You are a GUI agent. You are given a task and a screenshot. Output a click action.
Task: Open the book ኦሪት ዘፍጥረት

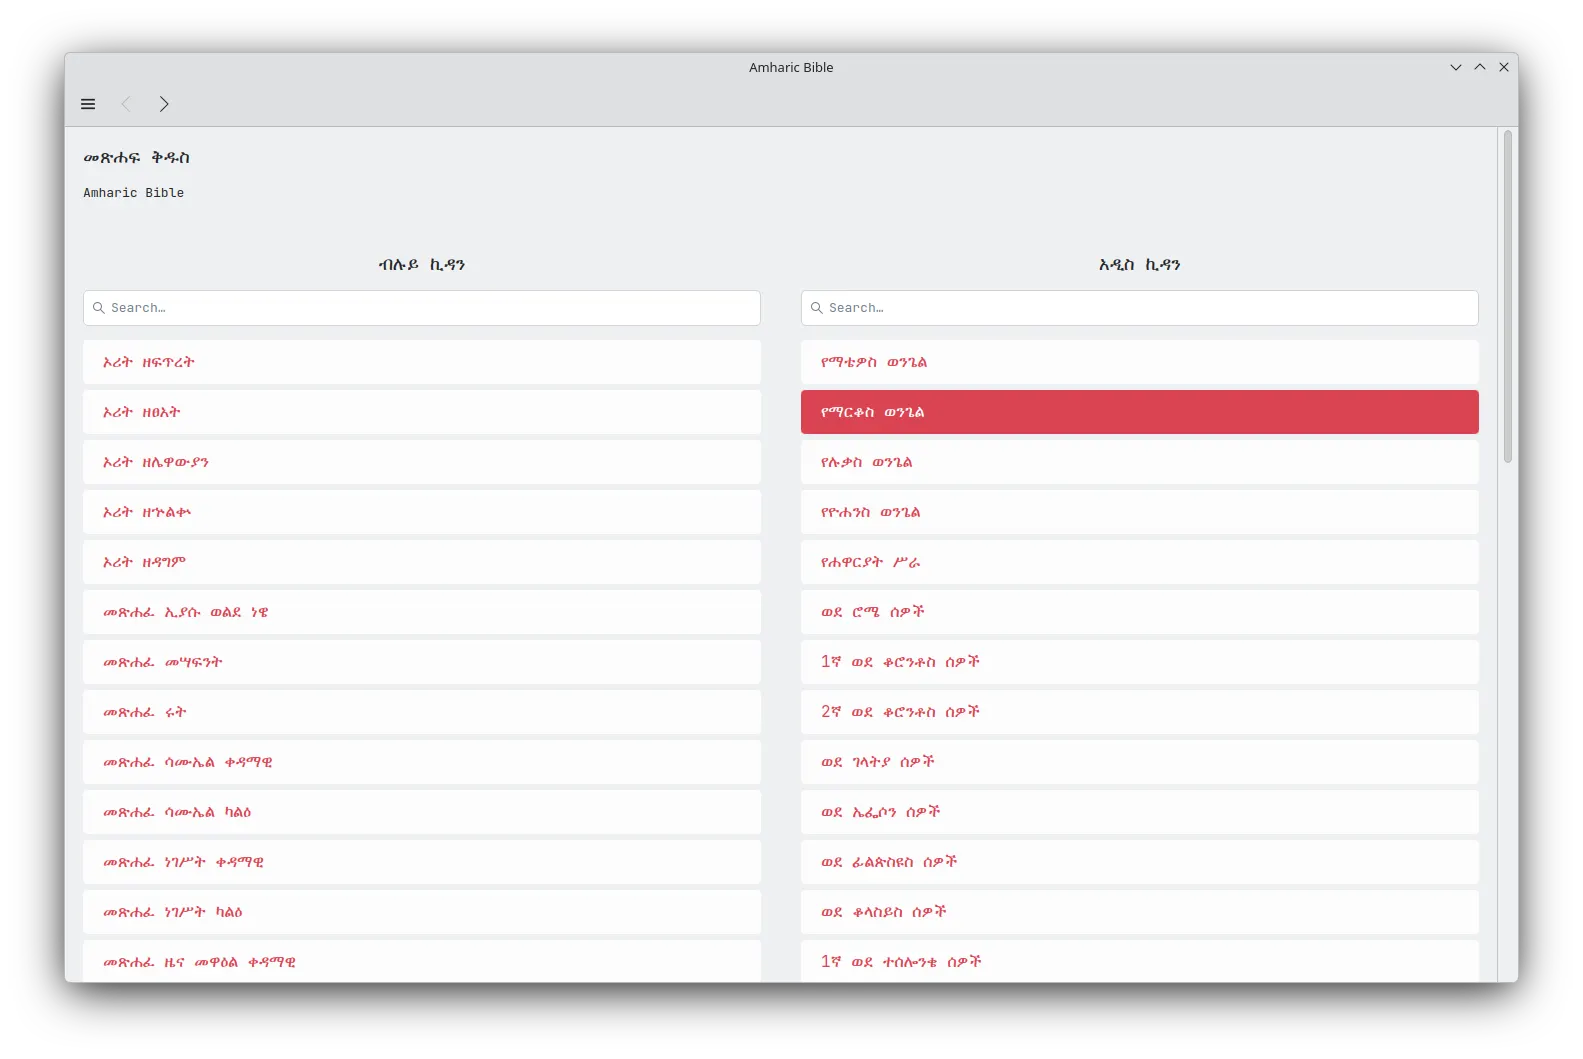click(422, 362)
